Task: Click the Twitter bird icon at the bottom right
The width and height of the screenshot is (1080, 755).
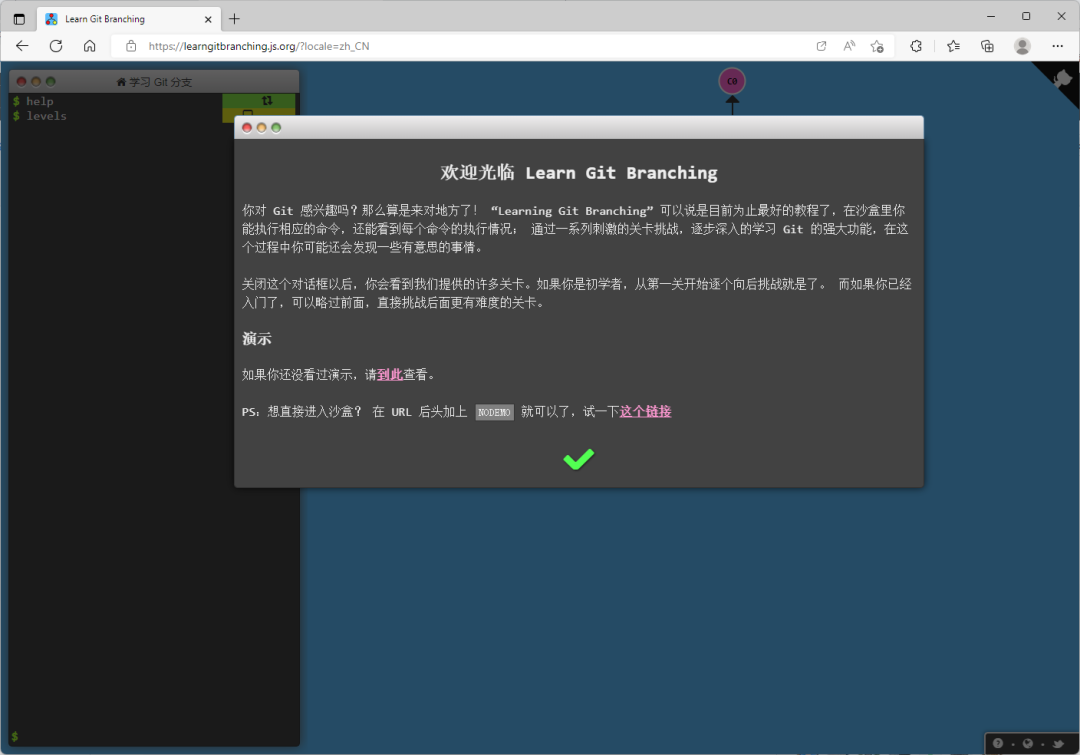Action: pyautogui.click(x=1059, y=743)
